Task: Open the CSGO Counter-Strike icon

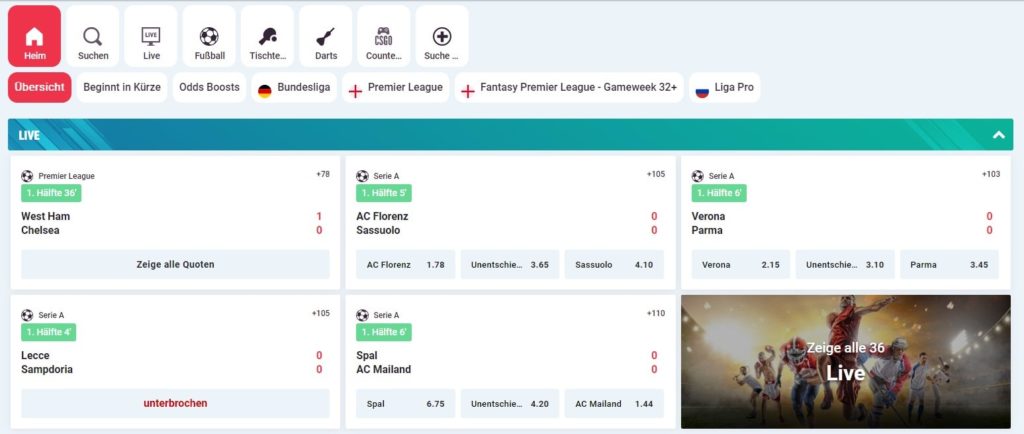Action: [x=384, y=36]
